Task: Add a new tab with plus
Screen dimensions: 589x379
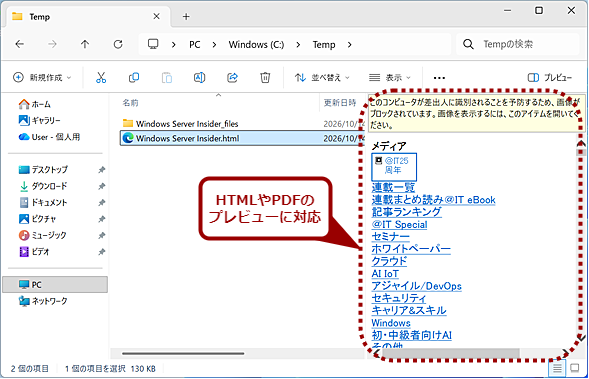Action: pyautogui.click(x=186, y=17)
